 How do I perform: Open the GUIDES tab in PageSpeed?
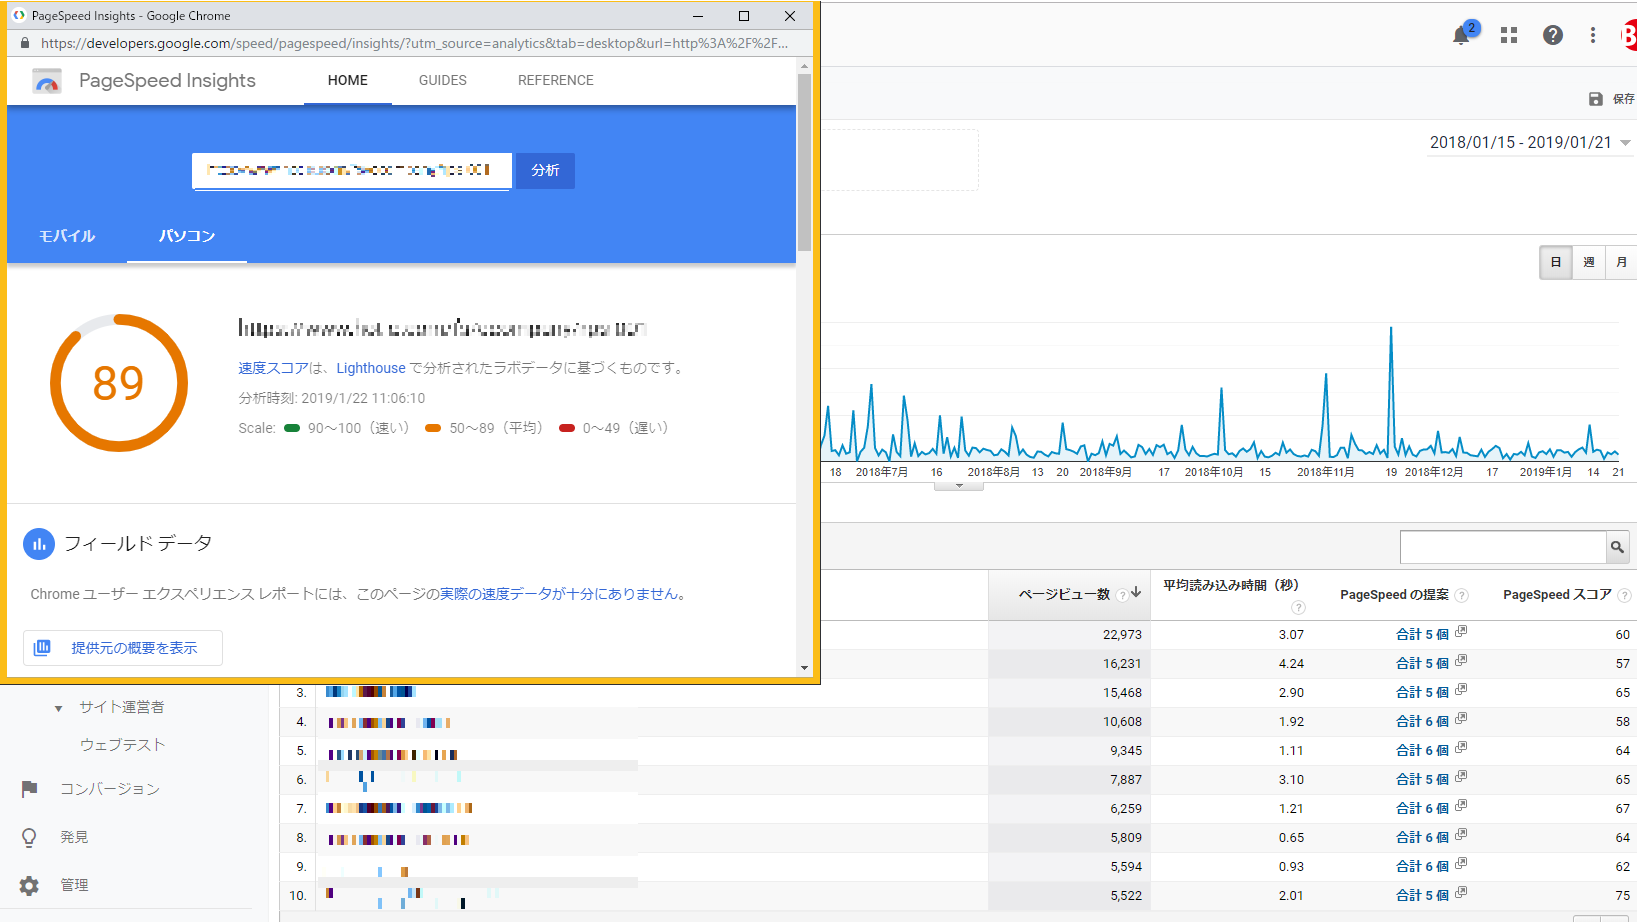(442, 81)
